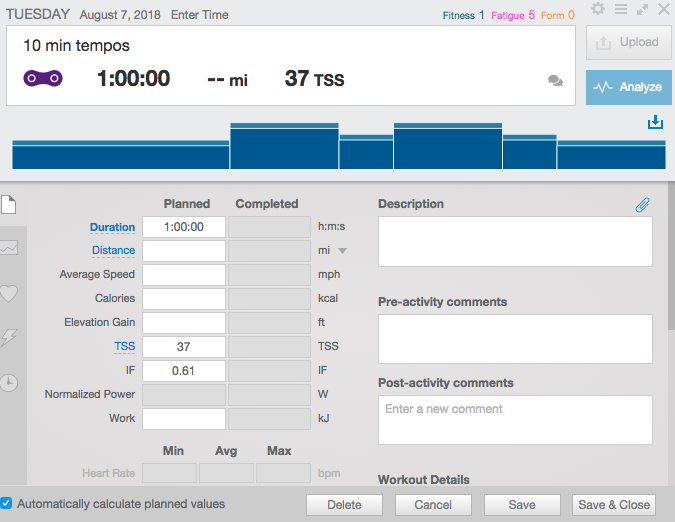
Task: Toggle Automatically calculate planned values checkbox
Action: [x=7, y=504]
